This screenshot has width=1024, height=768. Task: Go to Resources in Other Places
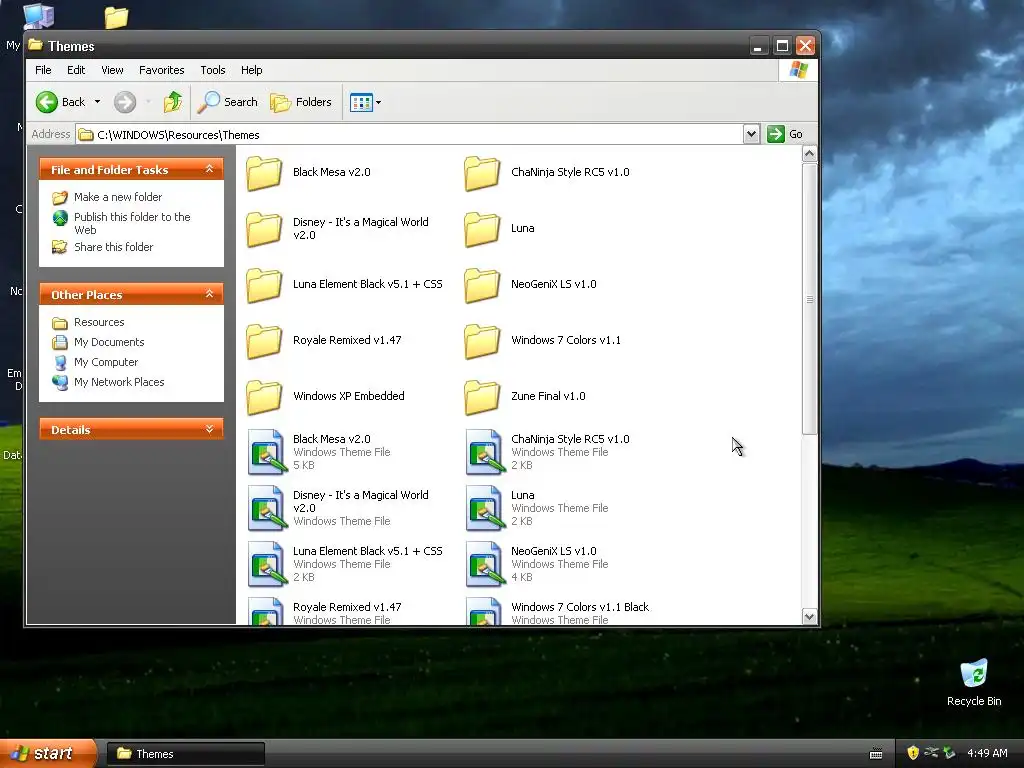99,322
